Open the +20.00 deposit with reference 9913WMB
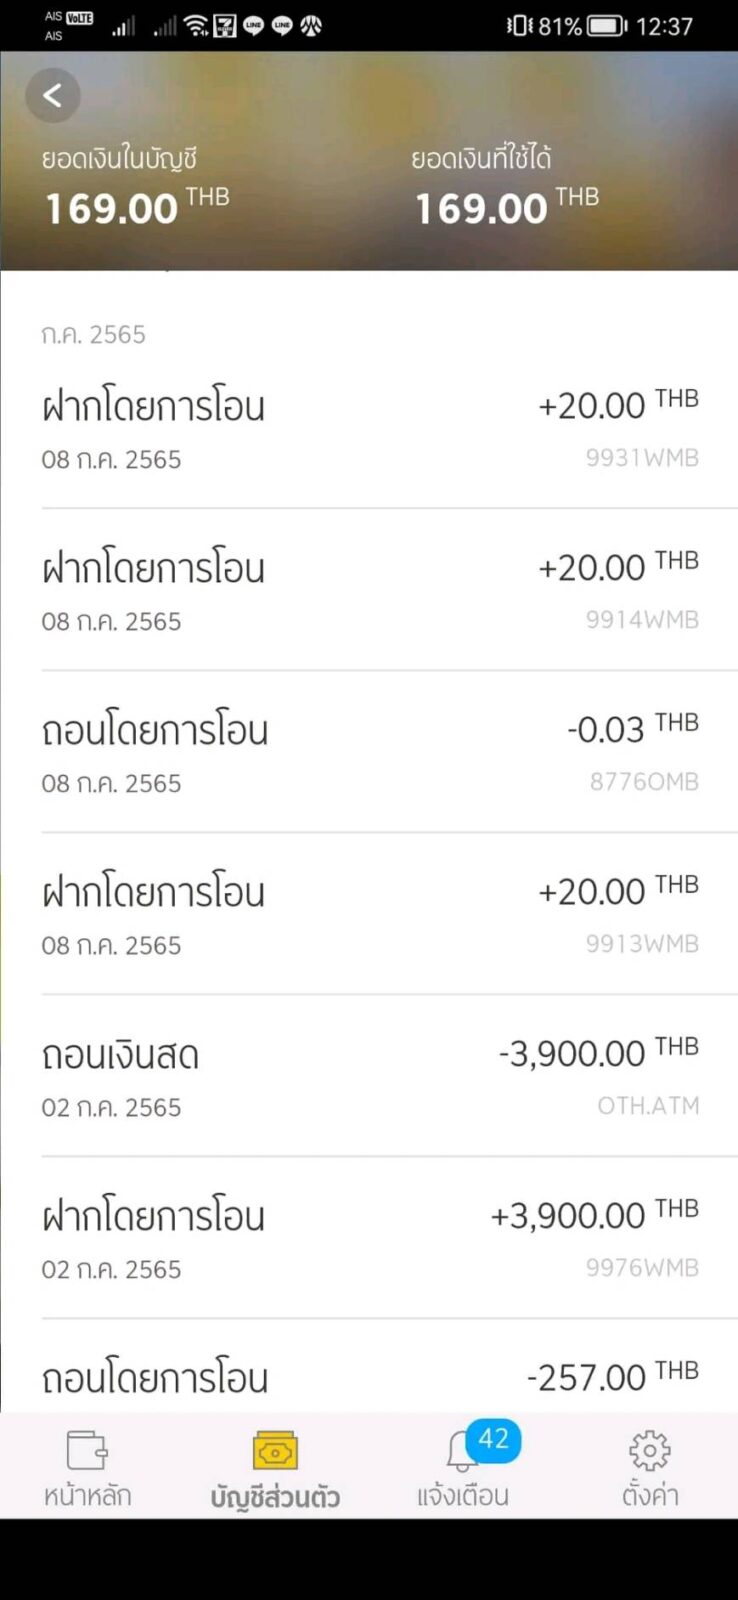 [369, 915]
